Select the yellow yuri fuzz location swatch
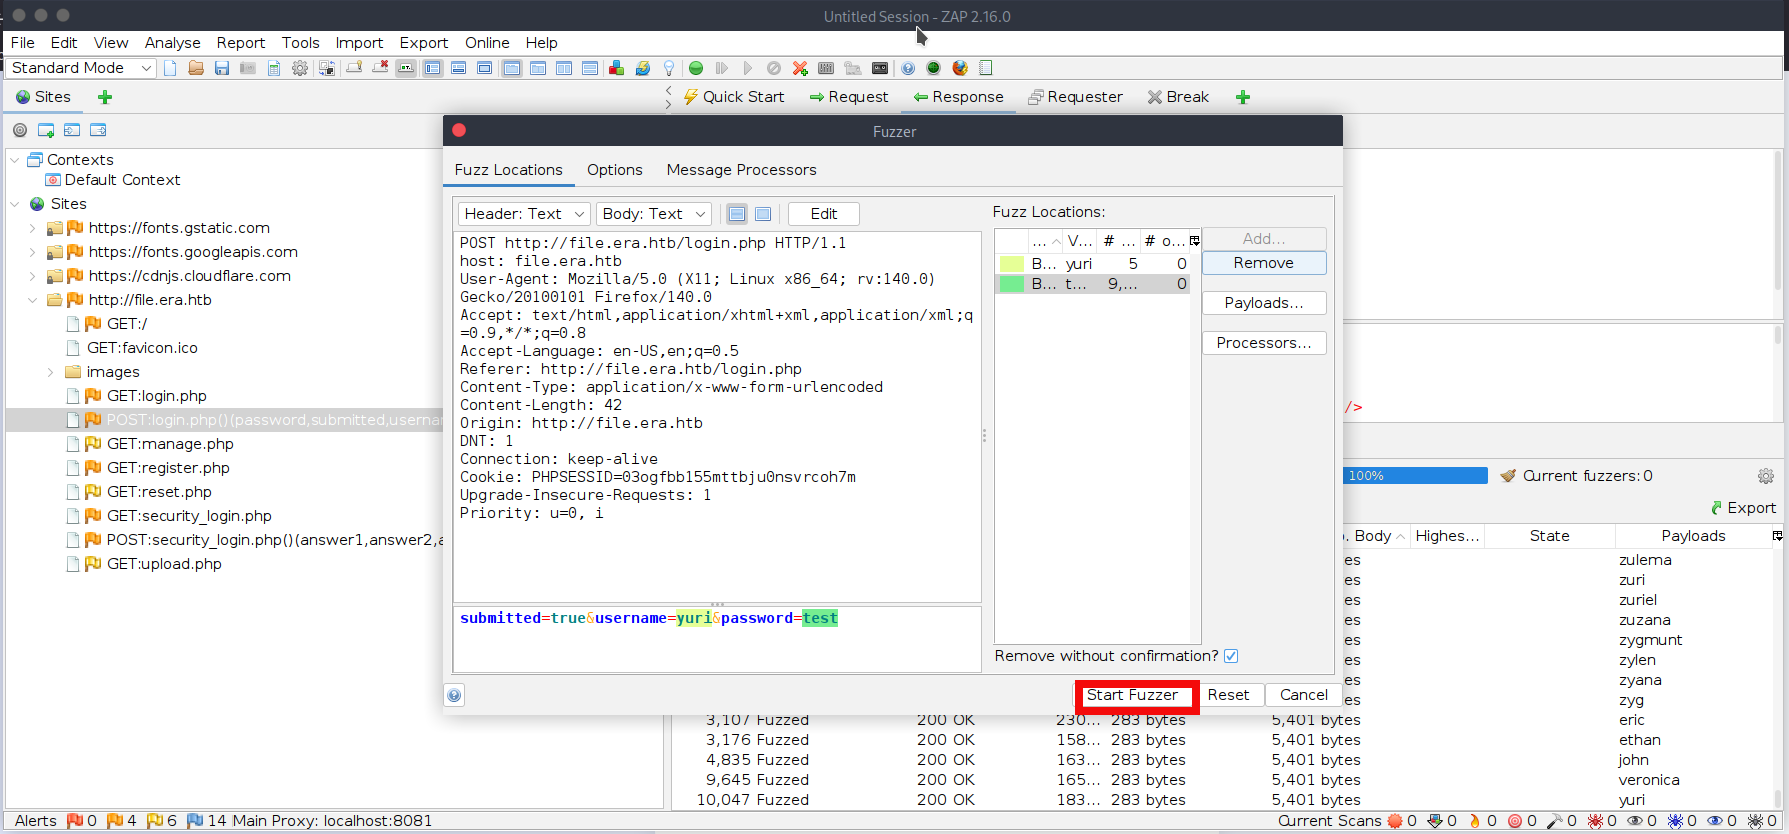The width and height of the screenshot is (1789, 834). click(1011, 264)
